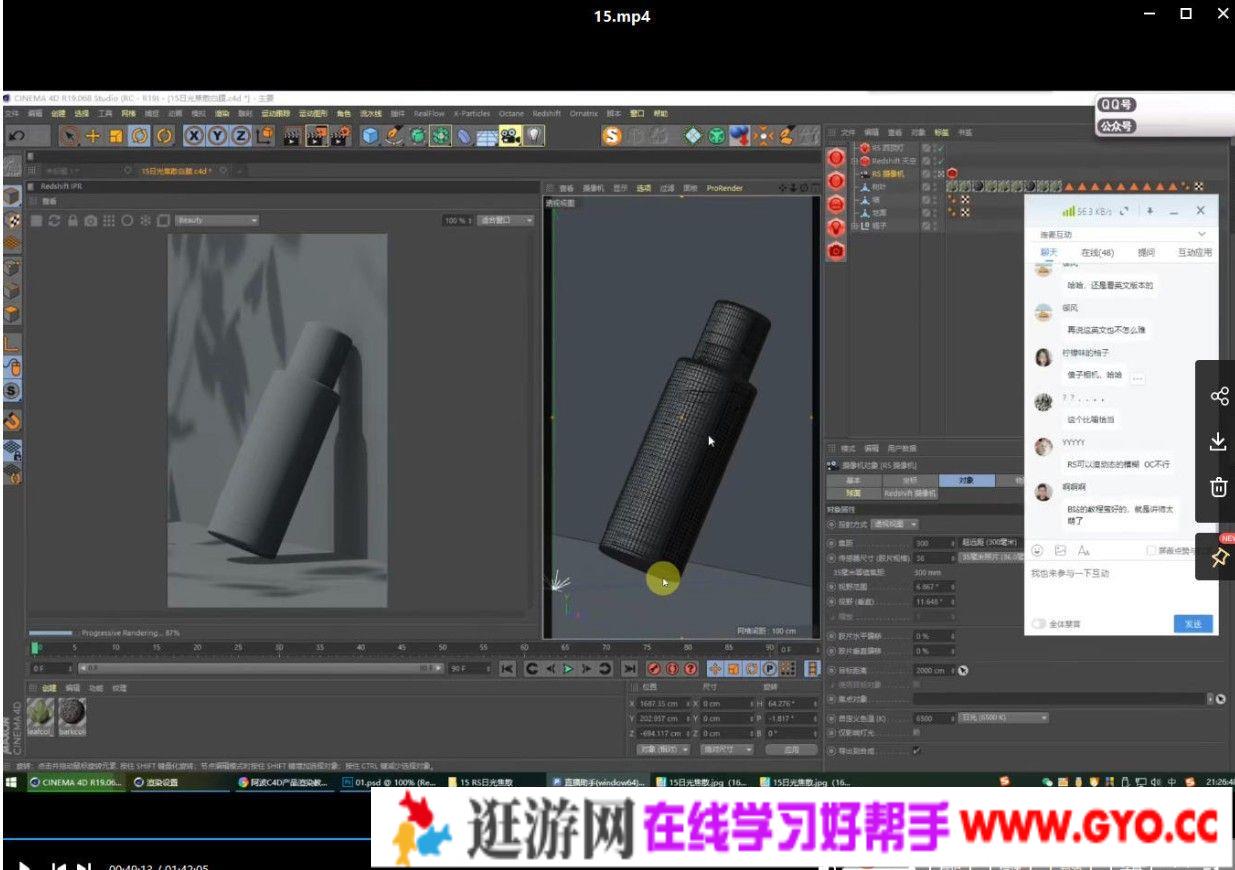
Task: Enable the 导出到合成 checkbox
Action: point(917,750)
